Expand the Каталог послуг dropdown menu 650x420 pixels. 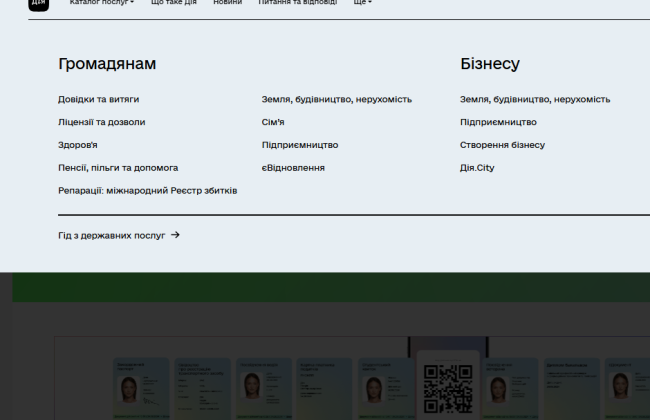(x=102, y=2)
